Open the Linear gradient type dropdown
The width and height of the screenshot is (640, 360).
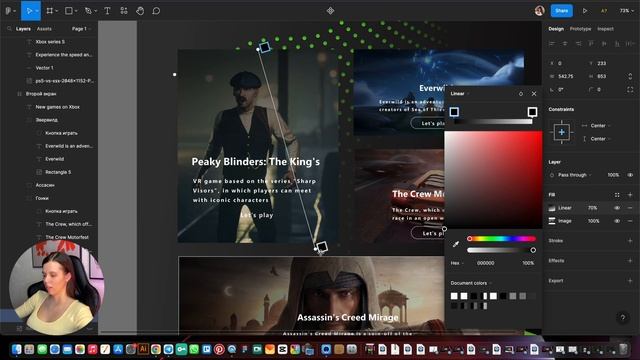point(460,93)
